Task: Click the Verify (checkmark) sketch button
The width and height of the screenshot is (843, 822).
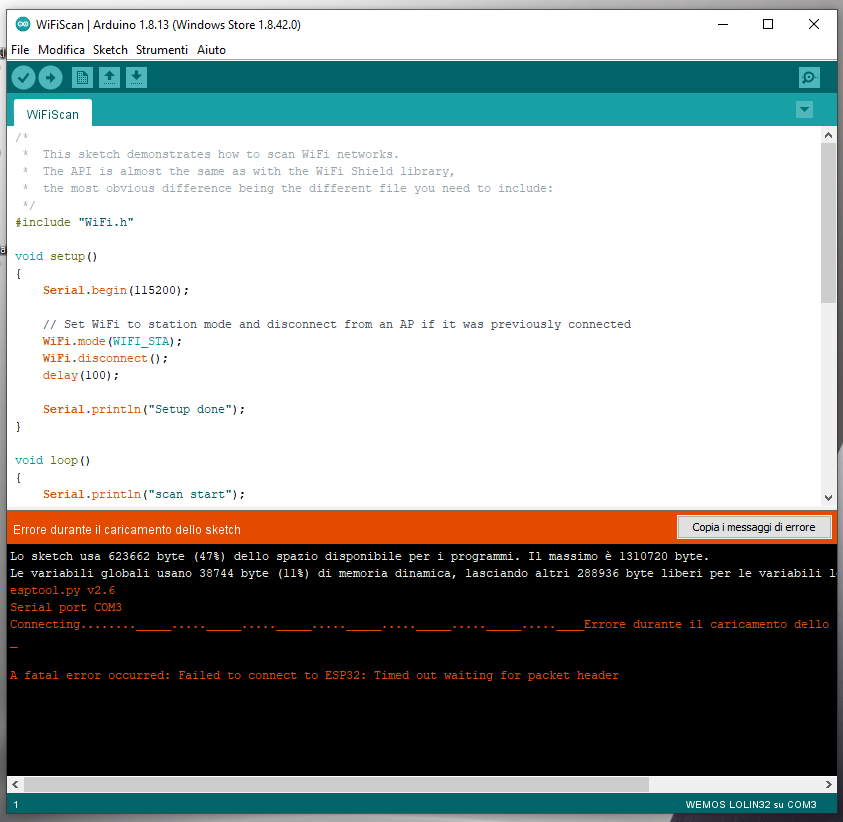Action: (x=23, y=78)
